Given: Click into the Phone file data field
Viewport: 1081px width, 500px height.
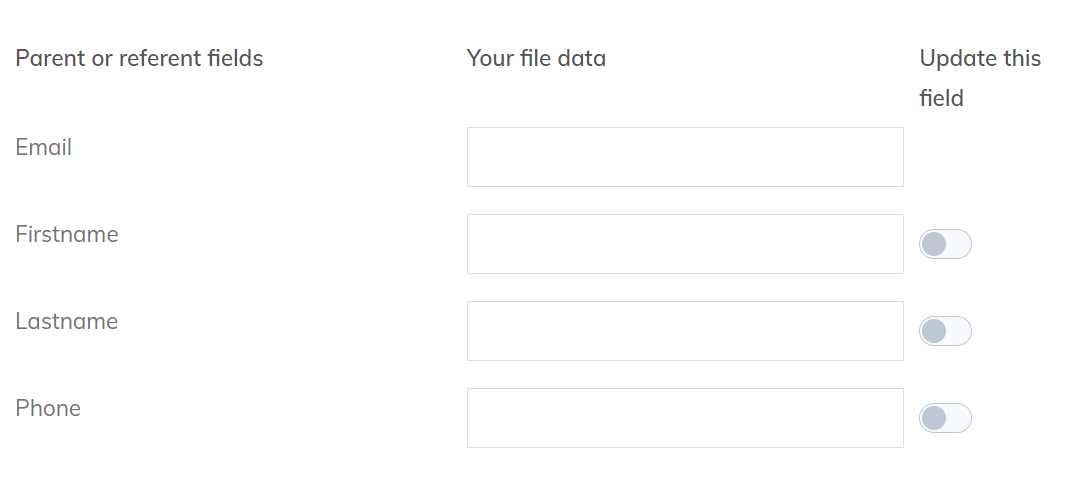Looking at the screenshot, I should coord(685,418).
